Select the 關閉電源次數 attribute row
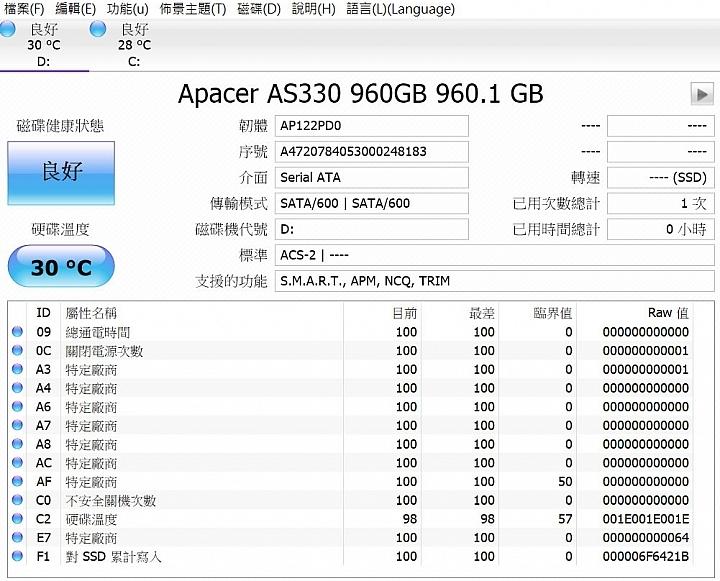720x581 pixels. point(352,350)
